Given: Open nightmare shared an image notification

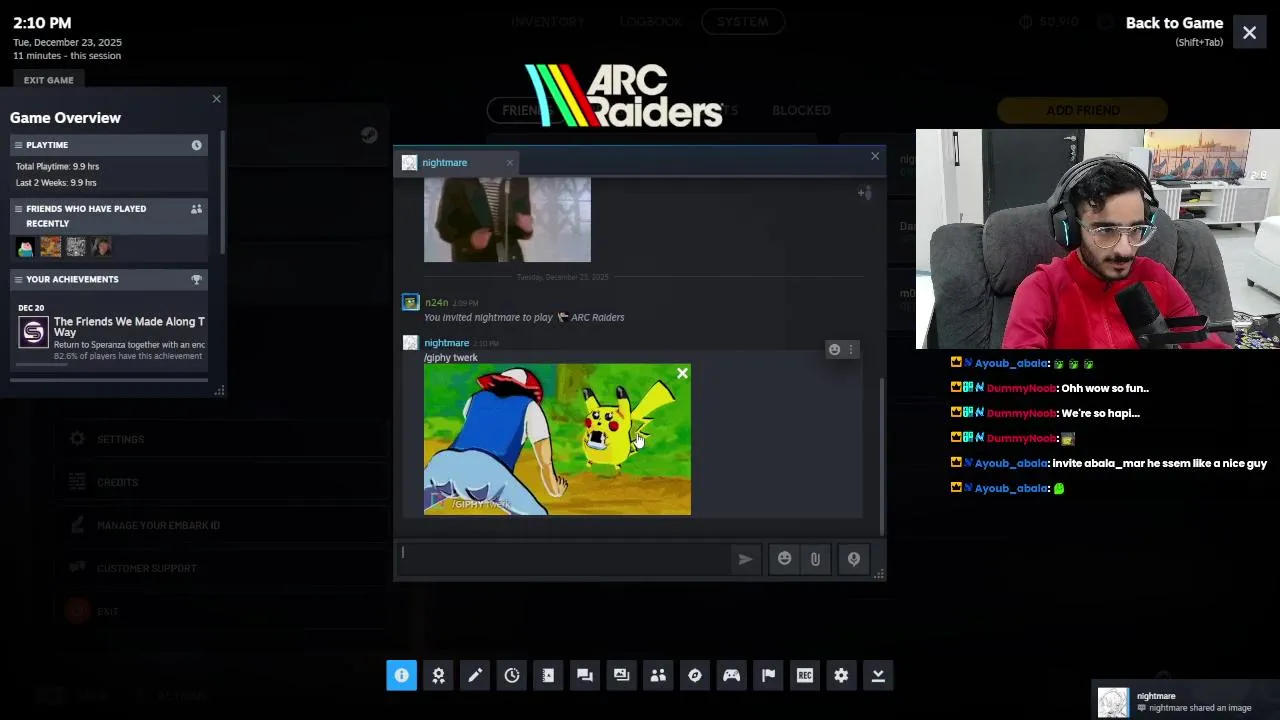Looking at the screenshot, I should [1183, 702].
